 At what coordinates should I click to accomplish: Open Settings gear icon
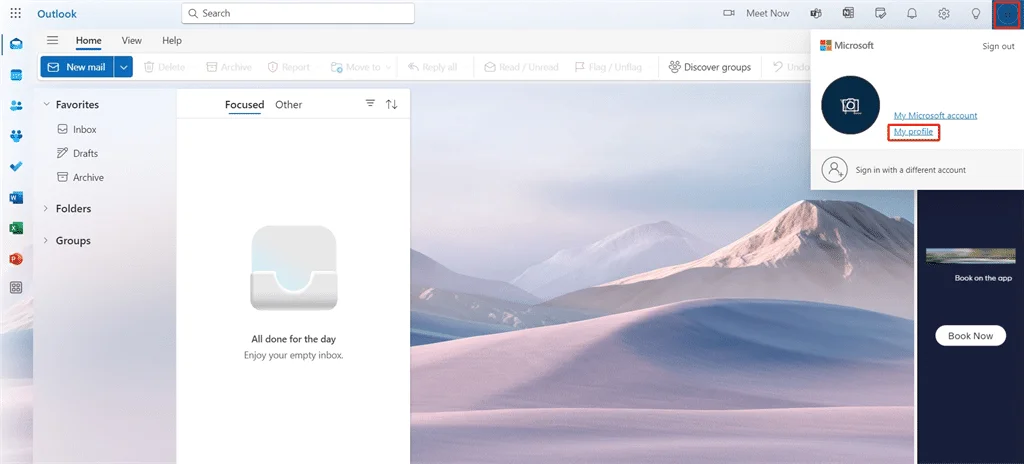pos(944,13)
